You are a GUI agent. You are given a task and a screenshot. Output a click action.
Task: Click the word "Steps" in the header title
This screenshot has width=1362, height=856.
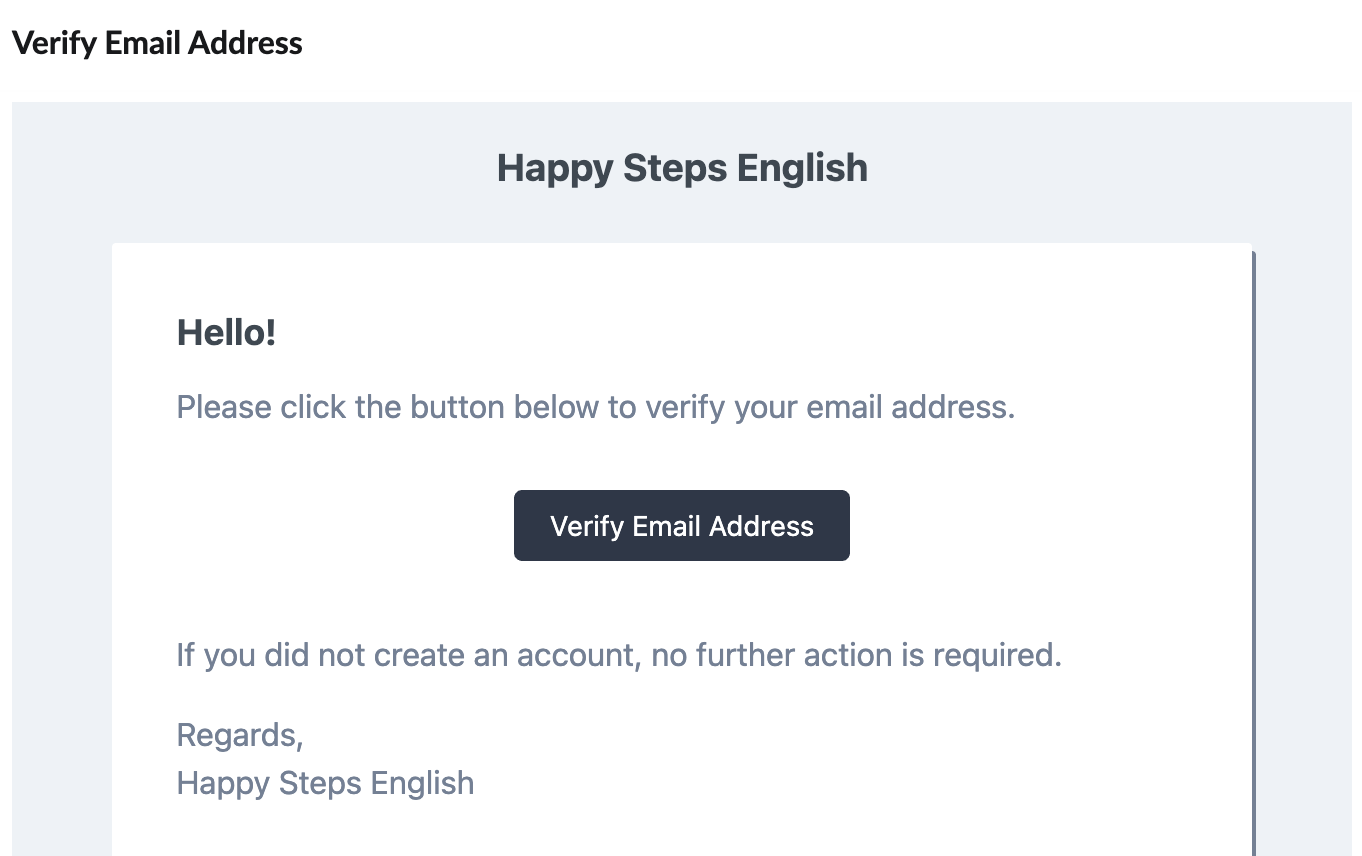point(675,168)
